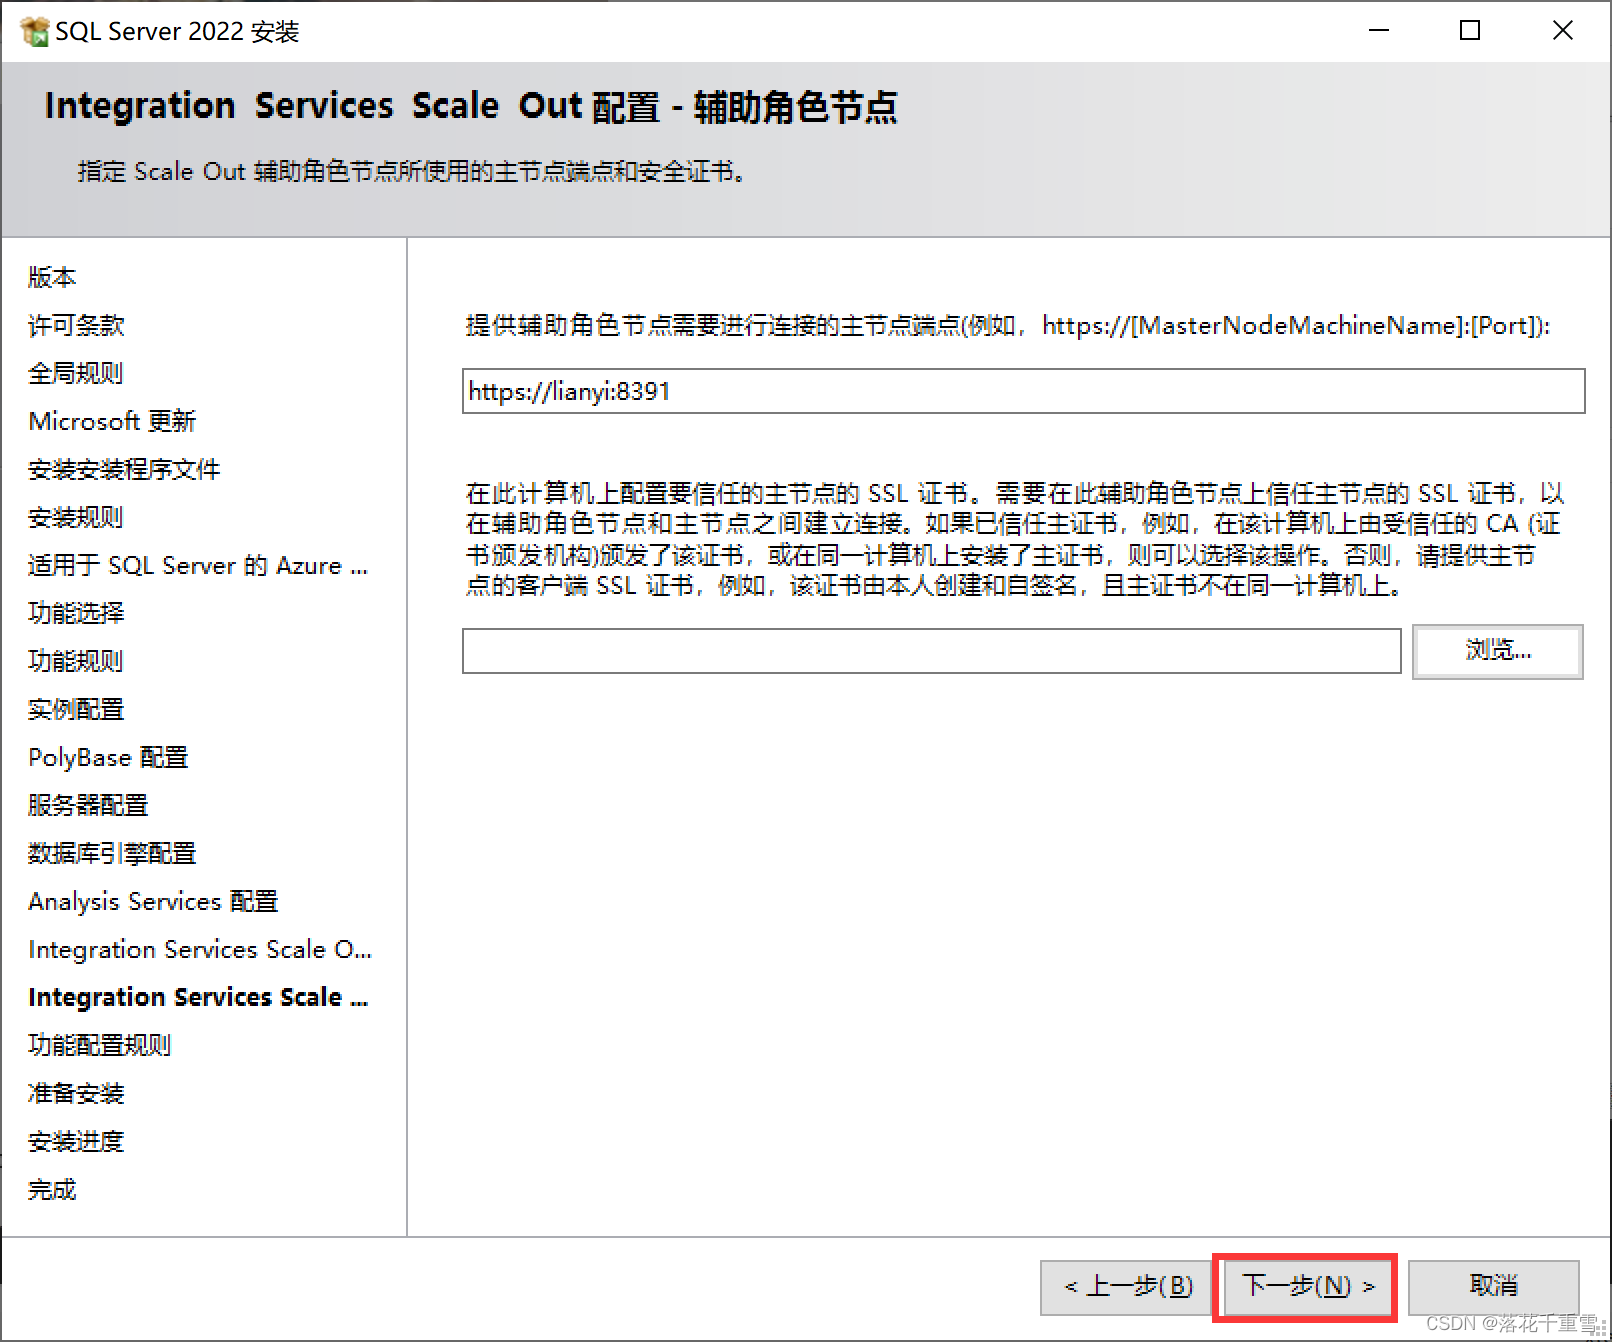Click the empty SSL certificate path field

[x=931, y=651]
